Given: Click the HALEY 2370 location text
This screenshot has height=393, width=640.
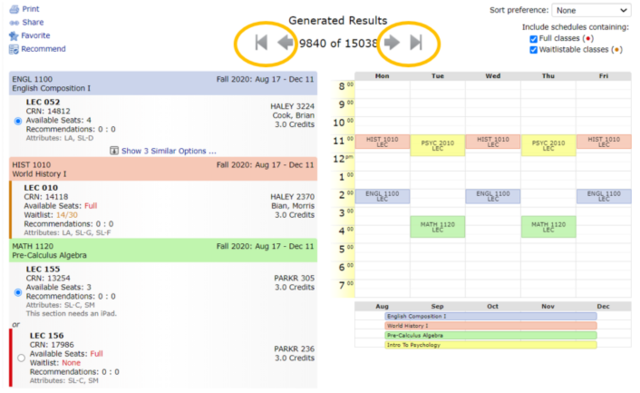Looking at the screenshot, I should 292,197.
